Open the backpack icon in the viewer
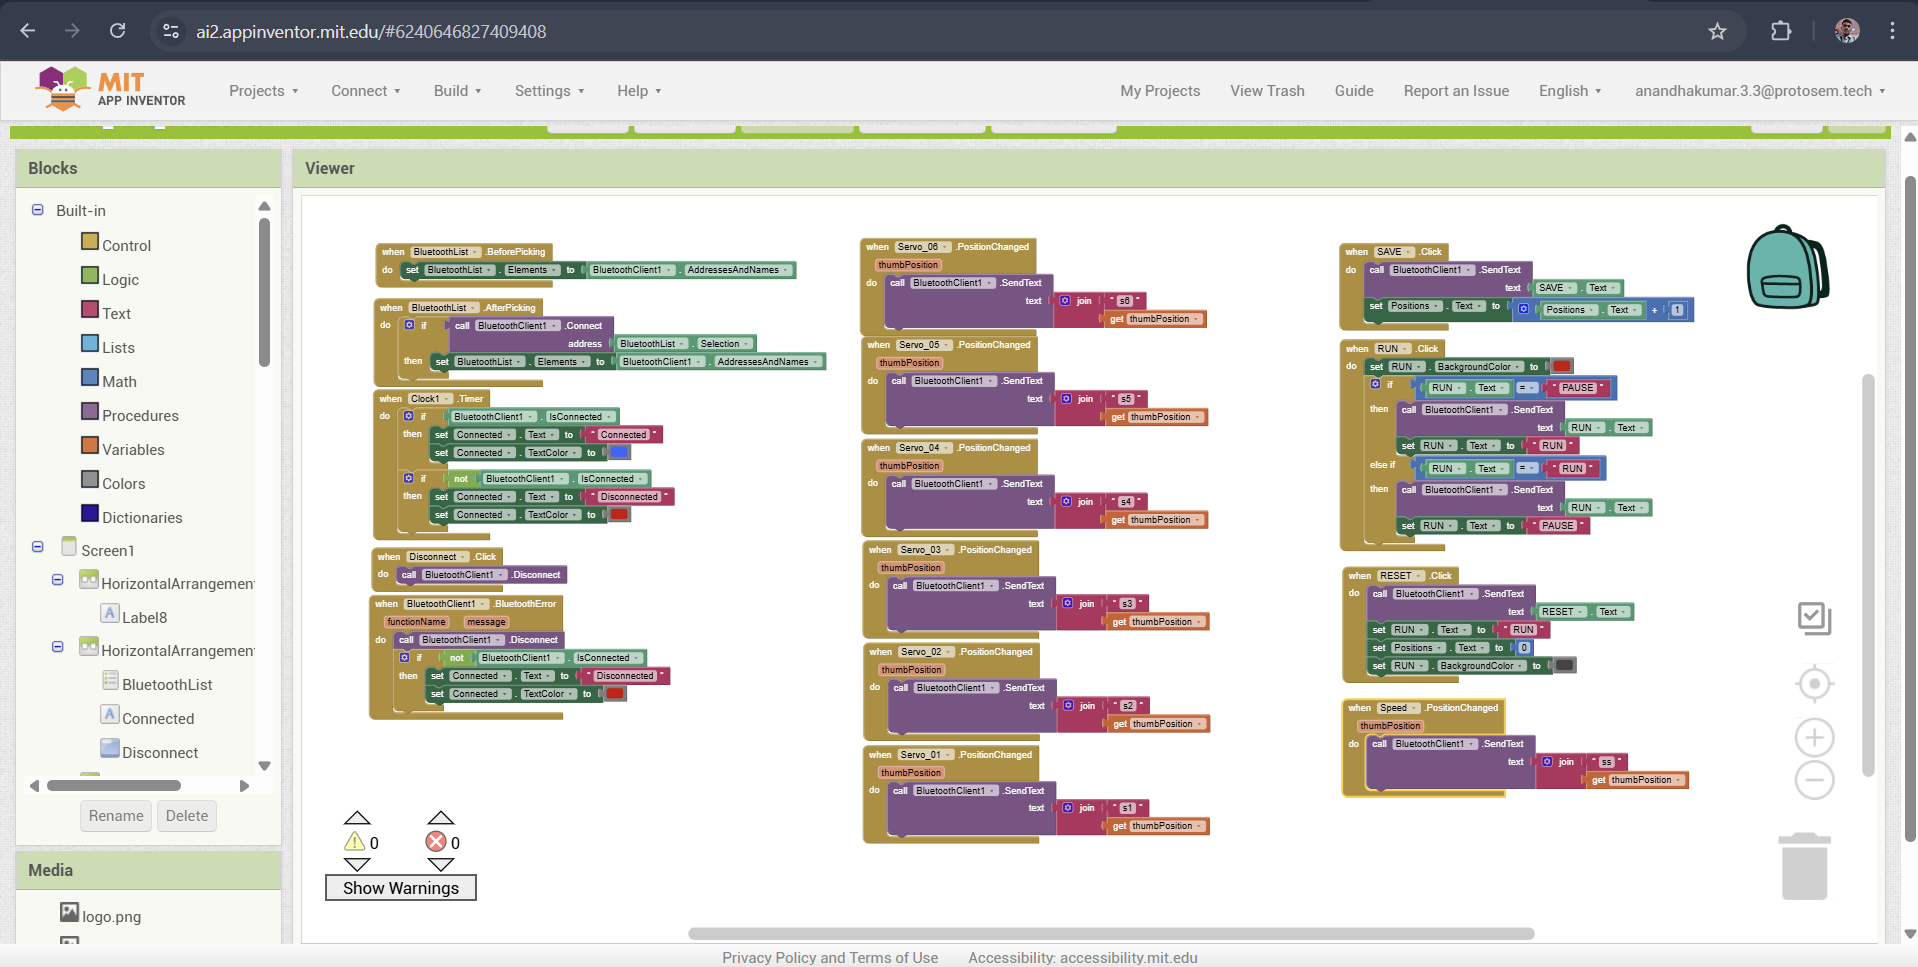Screen dimensions: 1918x967 [x=1787, y=267]
